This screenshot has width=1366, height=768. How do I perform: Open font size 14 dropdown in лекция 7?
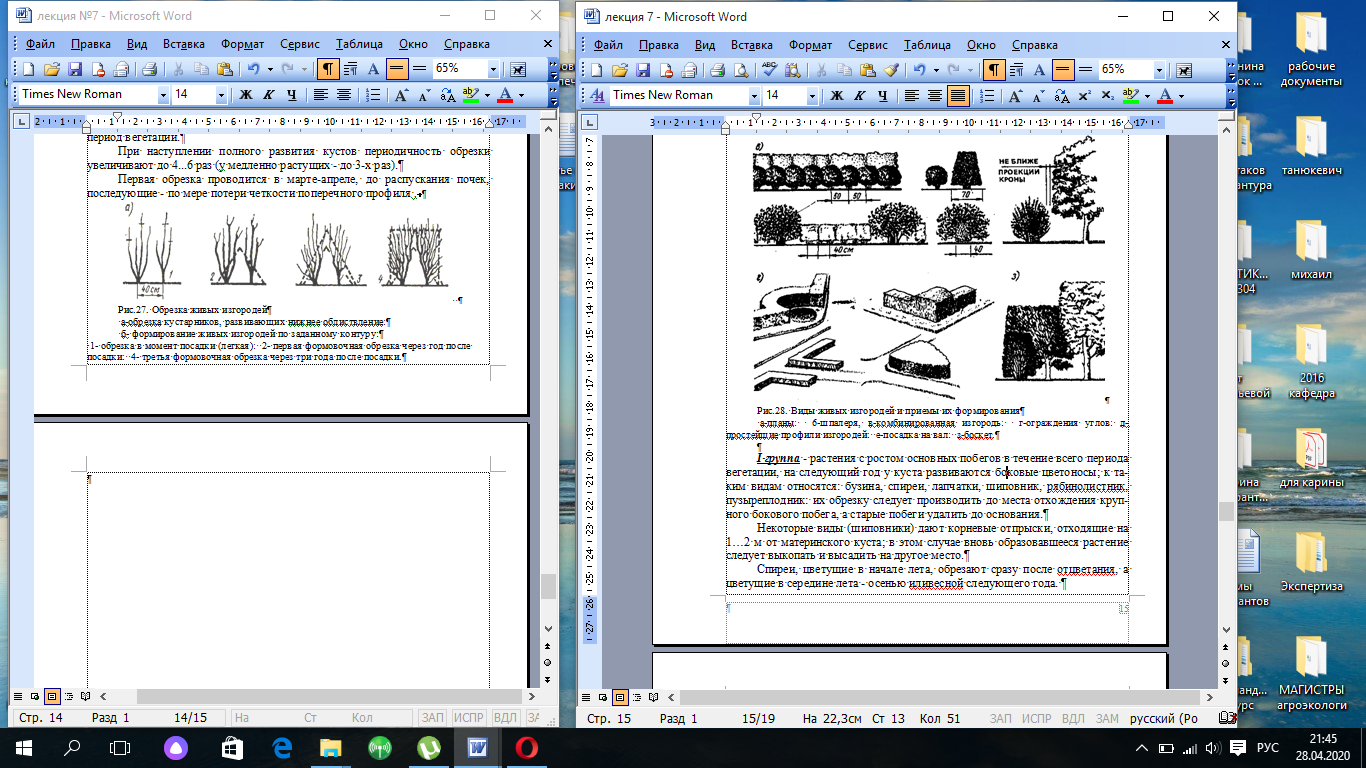click(x=812, y=95)
